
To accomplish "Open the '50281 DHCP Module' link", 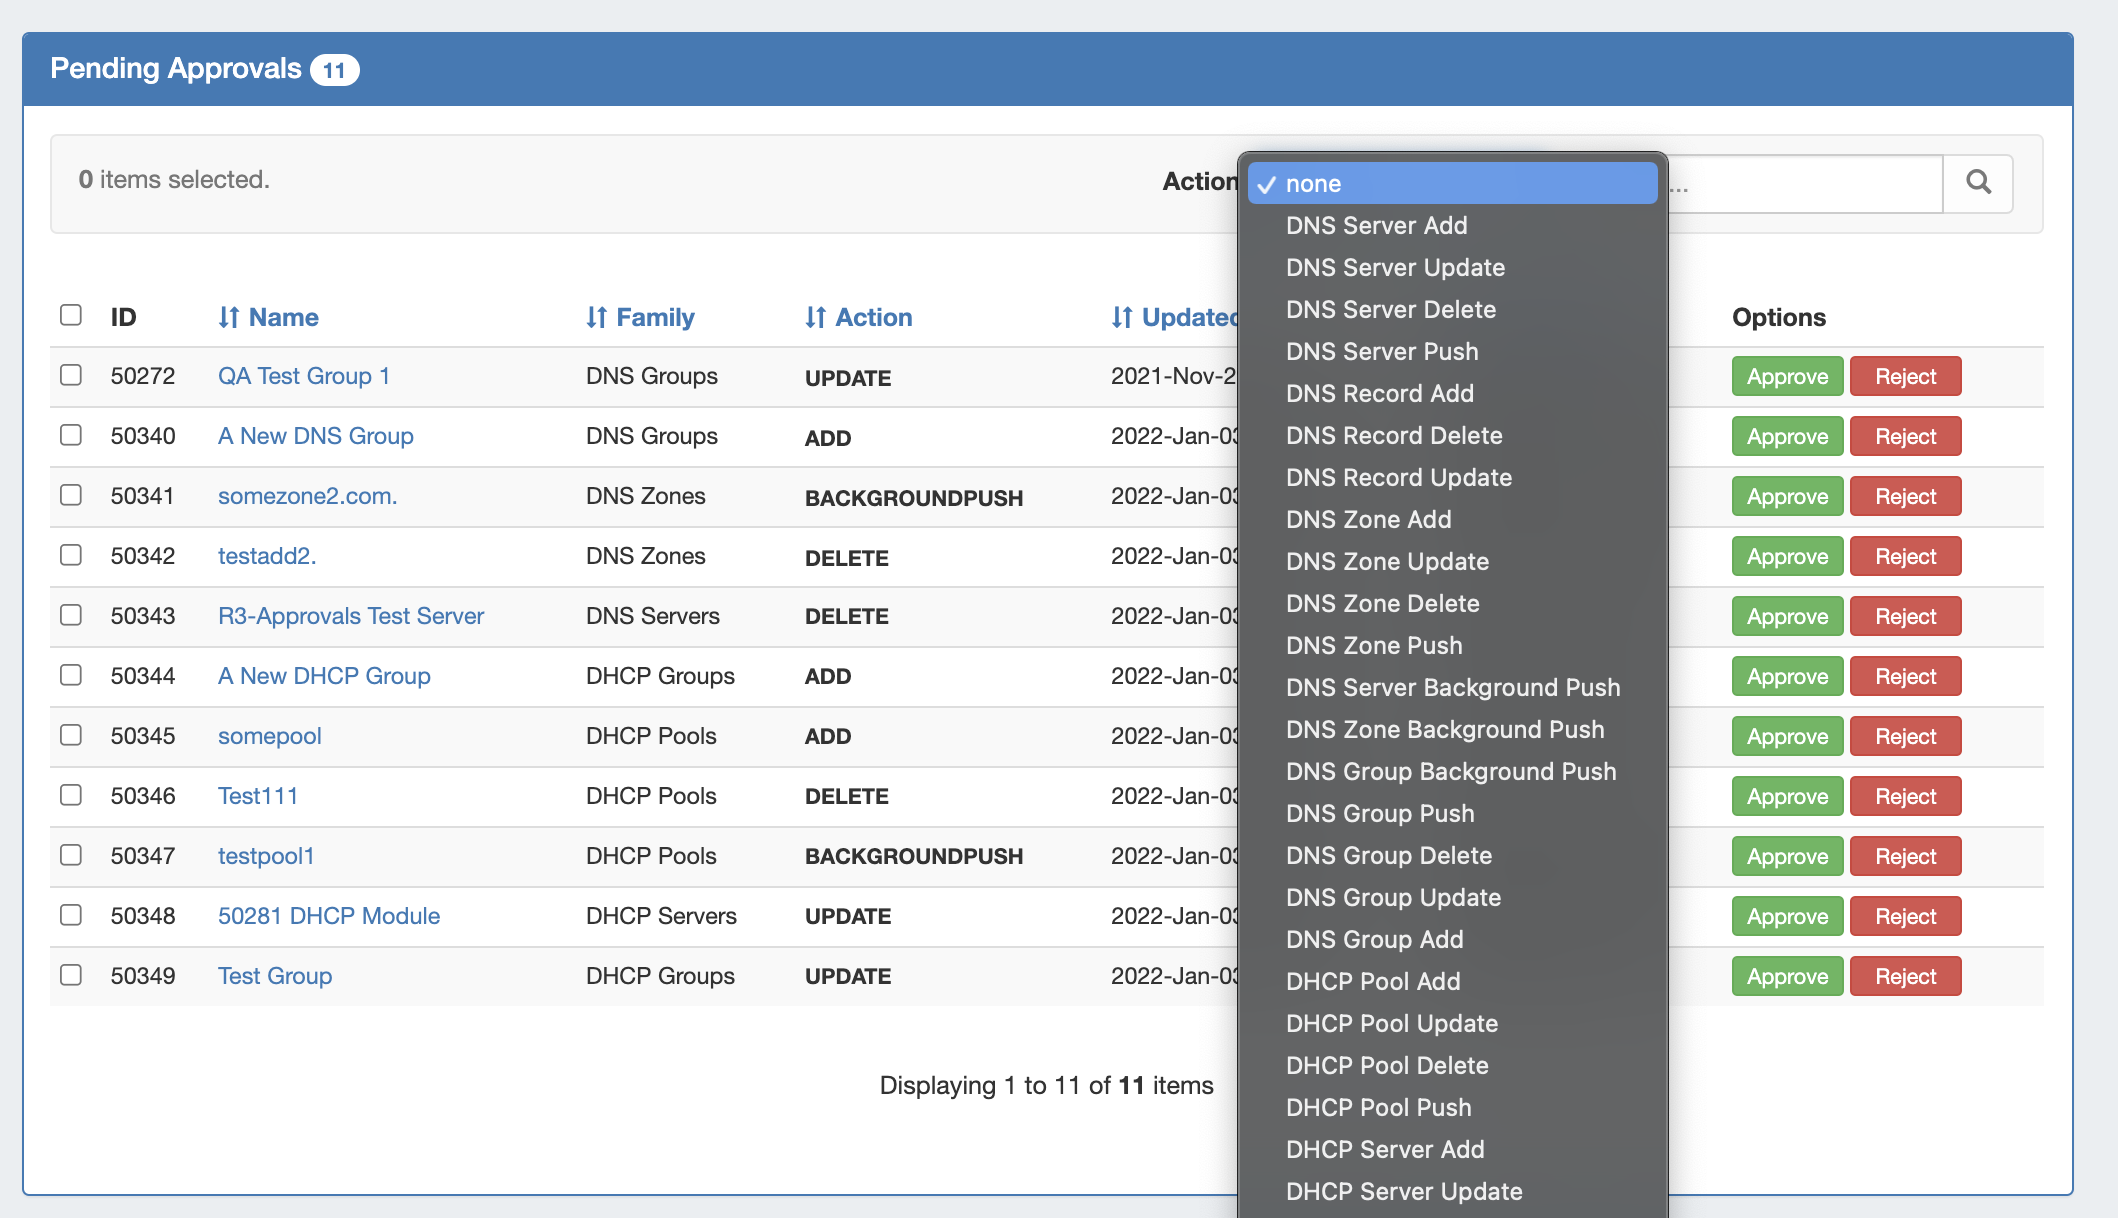I will pos(329,916).
